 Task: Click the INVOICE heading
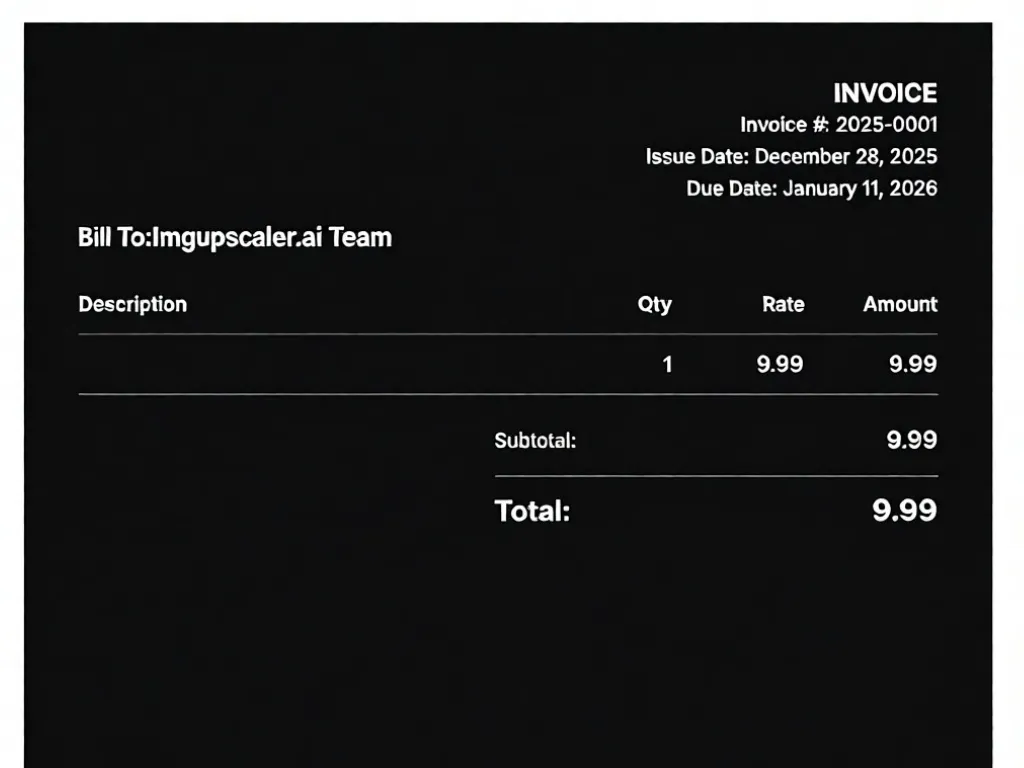[885, 93]
